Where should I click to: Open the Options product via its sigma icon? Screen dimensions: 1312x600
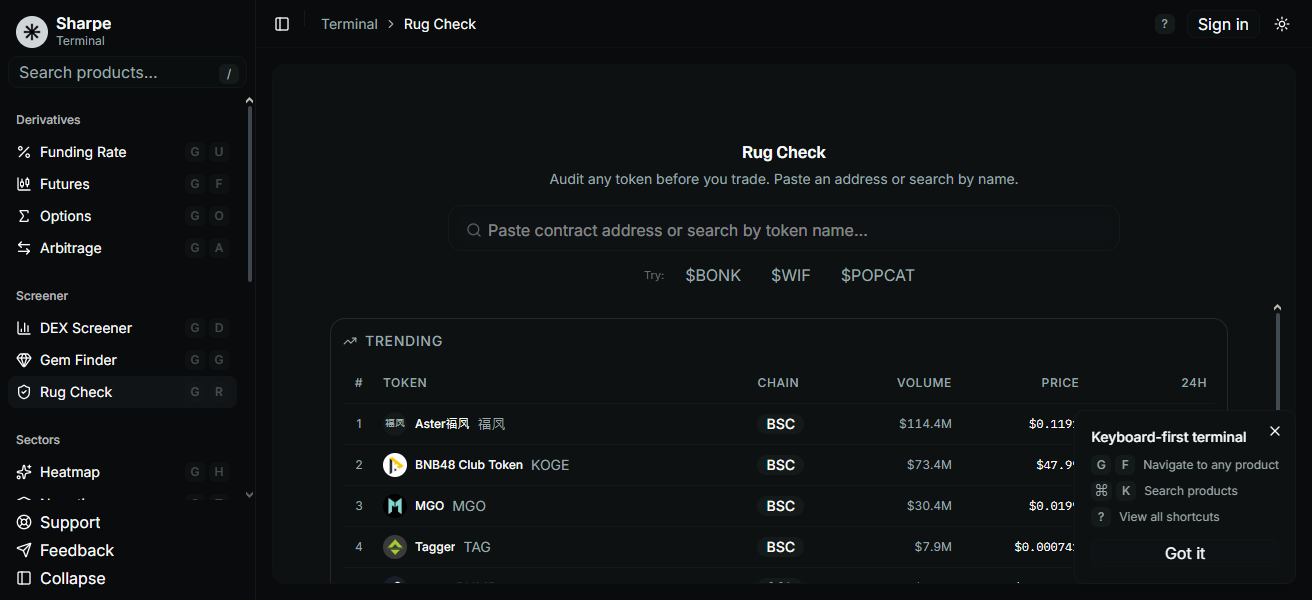click(x=24, y=215)
